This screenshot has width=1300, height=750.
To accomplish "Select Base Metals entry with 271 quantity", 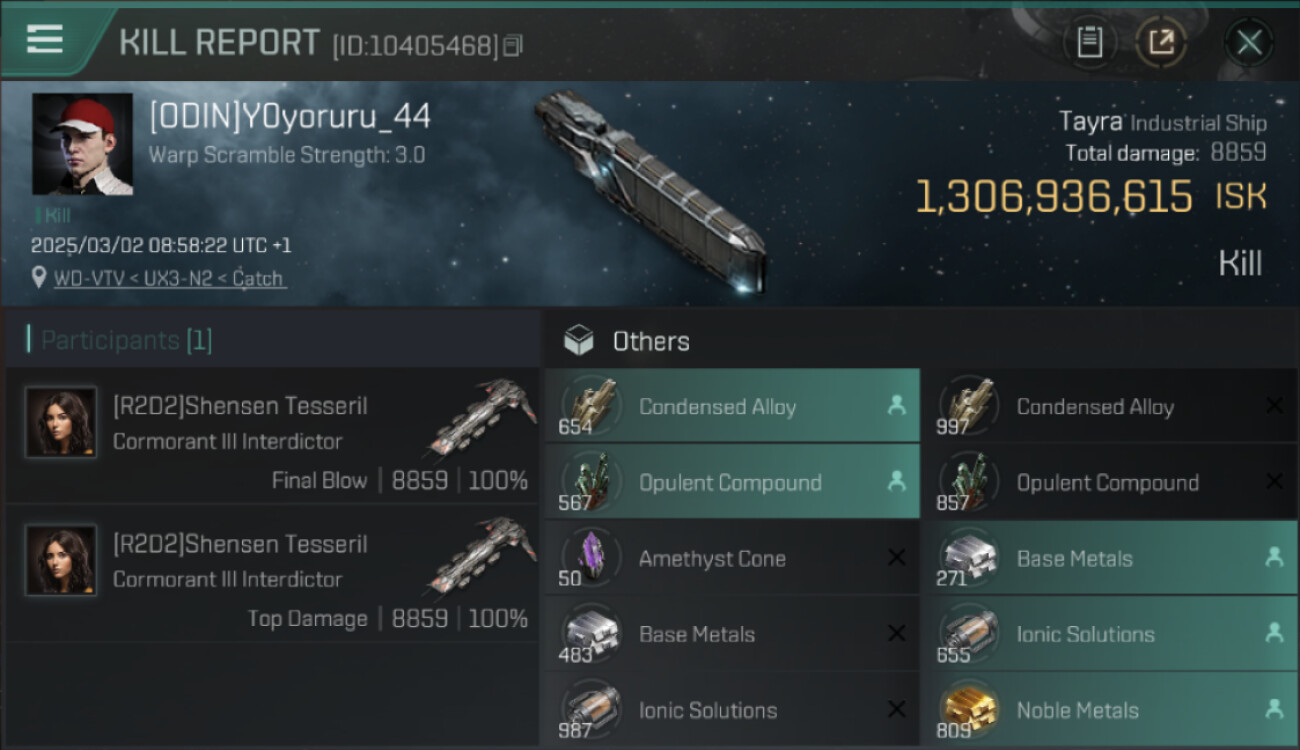I will tap(1110, 558).
